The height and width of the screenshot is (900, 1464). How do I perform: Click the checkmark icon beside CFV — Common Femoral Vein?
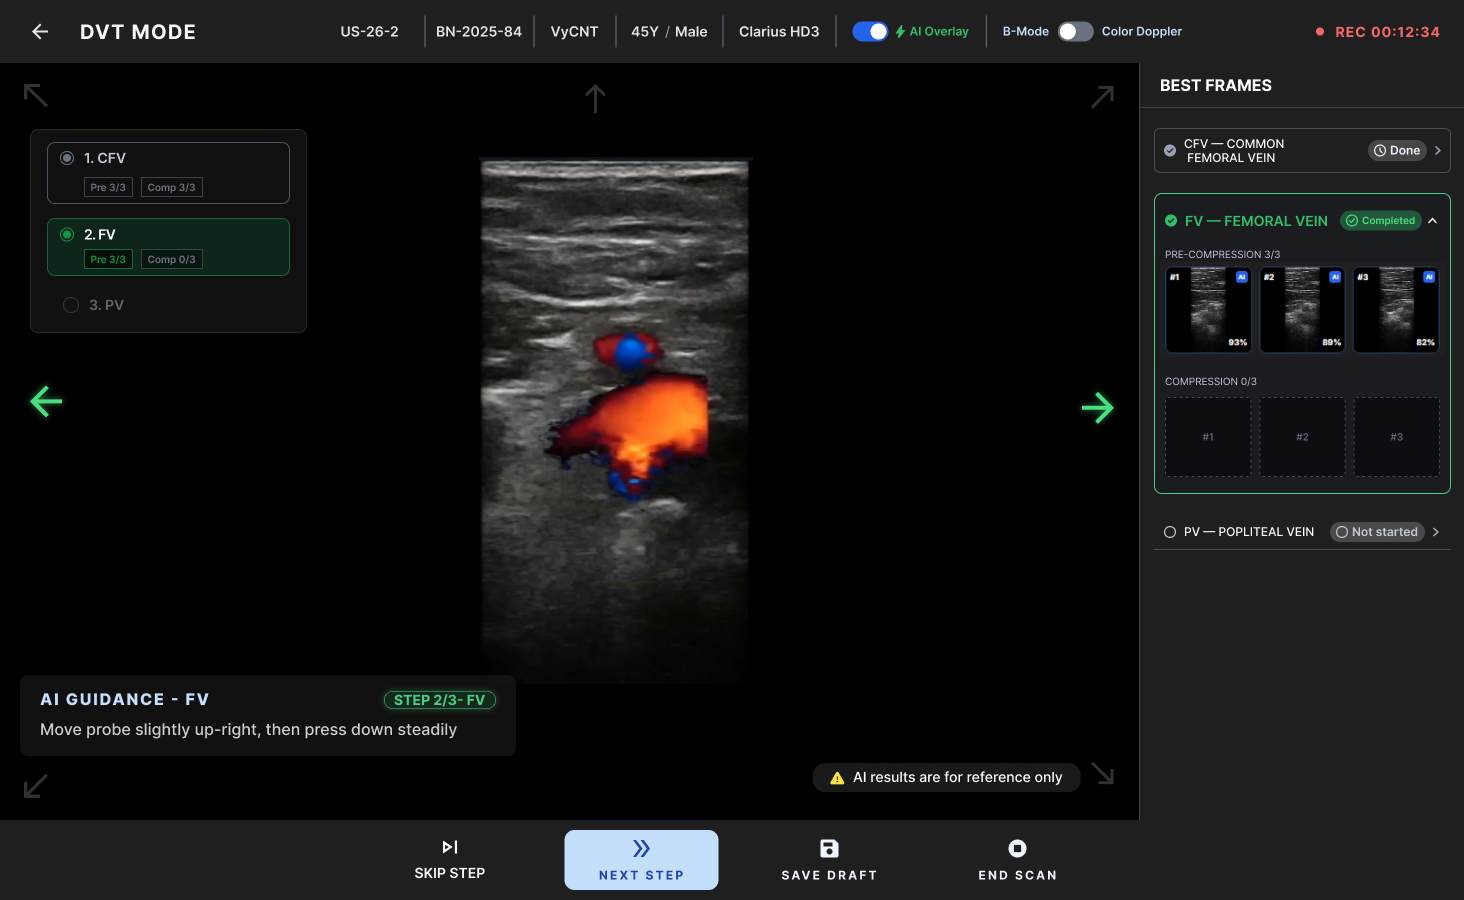tap(1170, 151)
